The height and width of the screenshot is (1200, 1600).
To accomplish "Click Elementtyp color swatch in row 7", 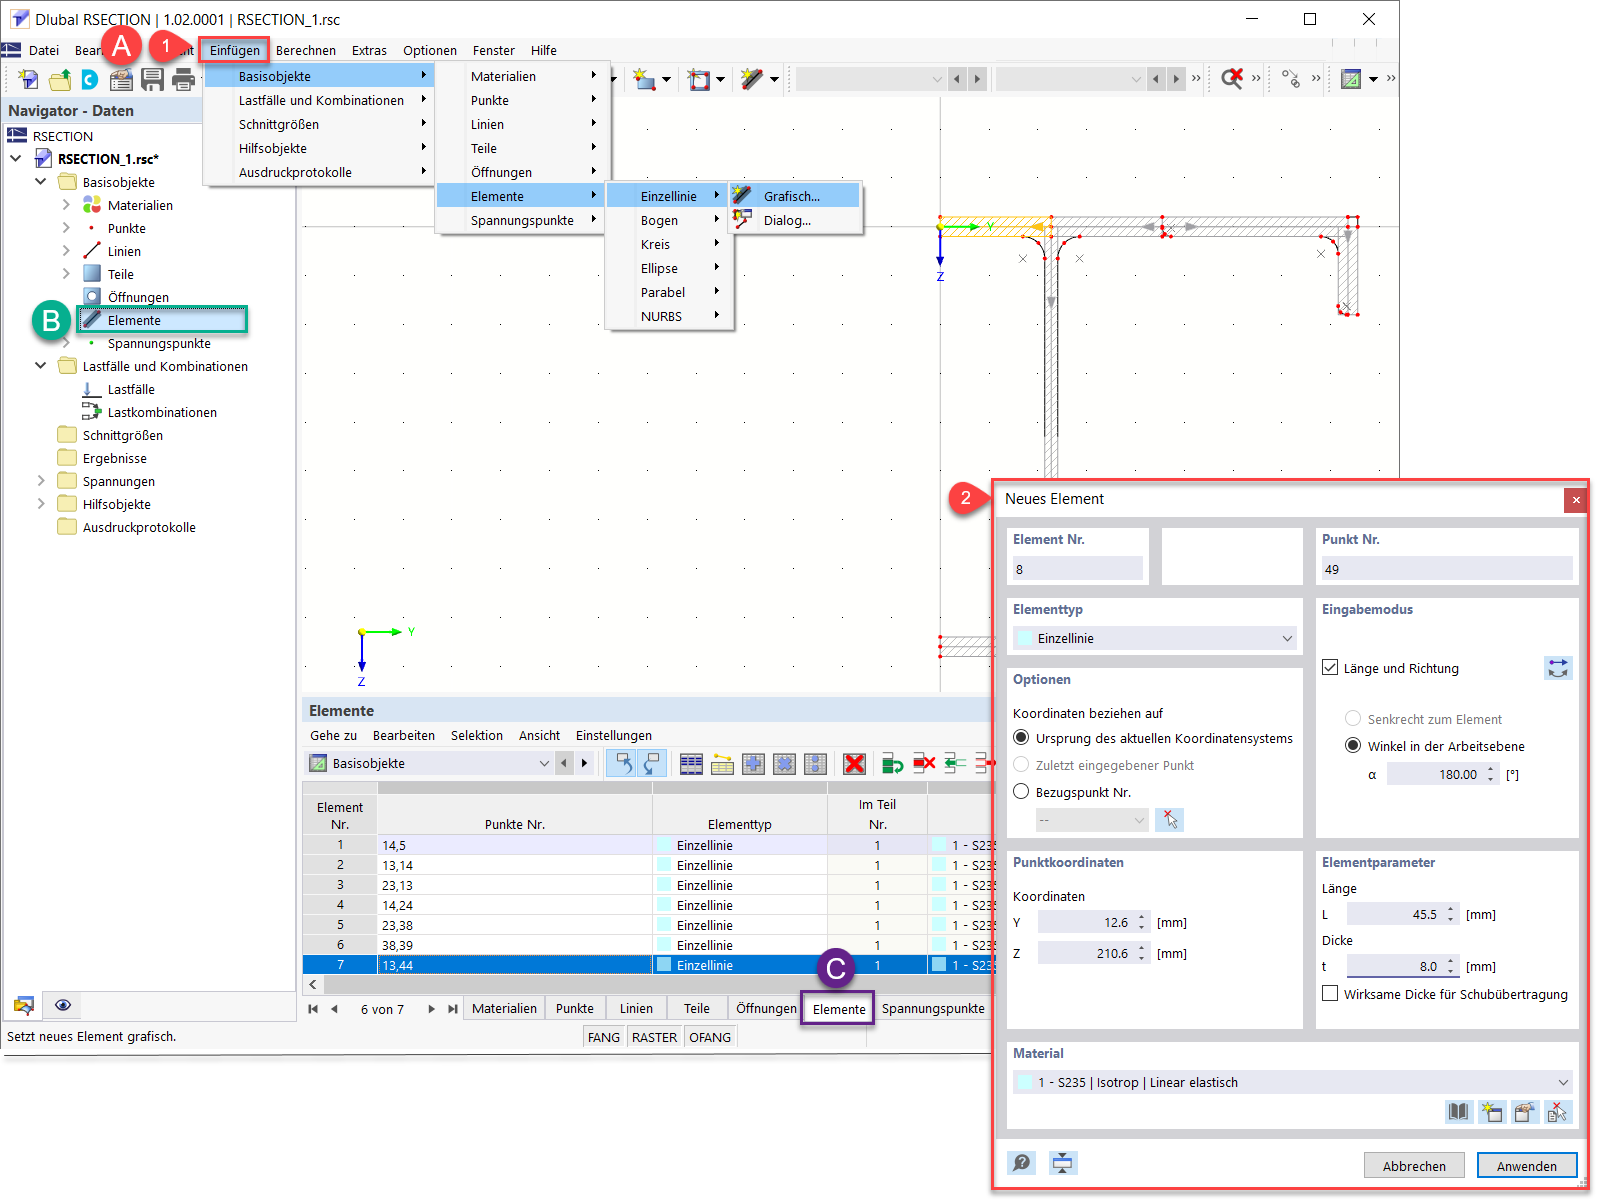I will coord(663,965).
